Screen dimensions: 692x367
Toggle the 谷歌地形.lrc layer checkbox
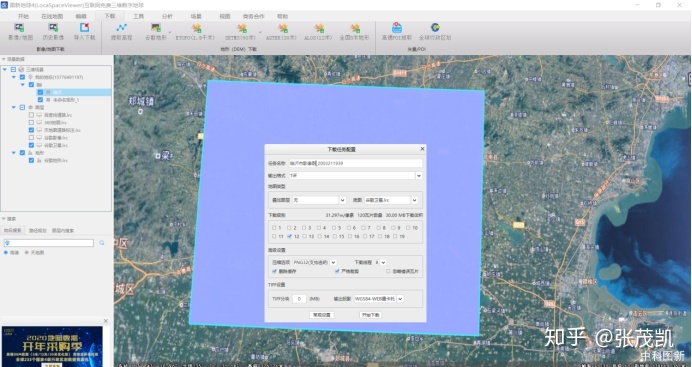pyautogui.click(x=31, y=161)
